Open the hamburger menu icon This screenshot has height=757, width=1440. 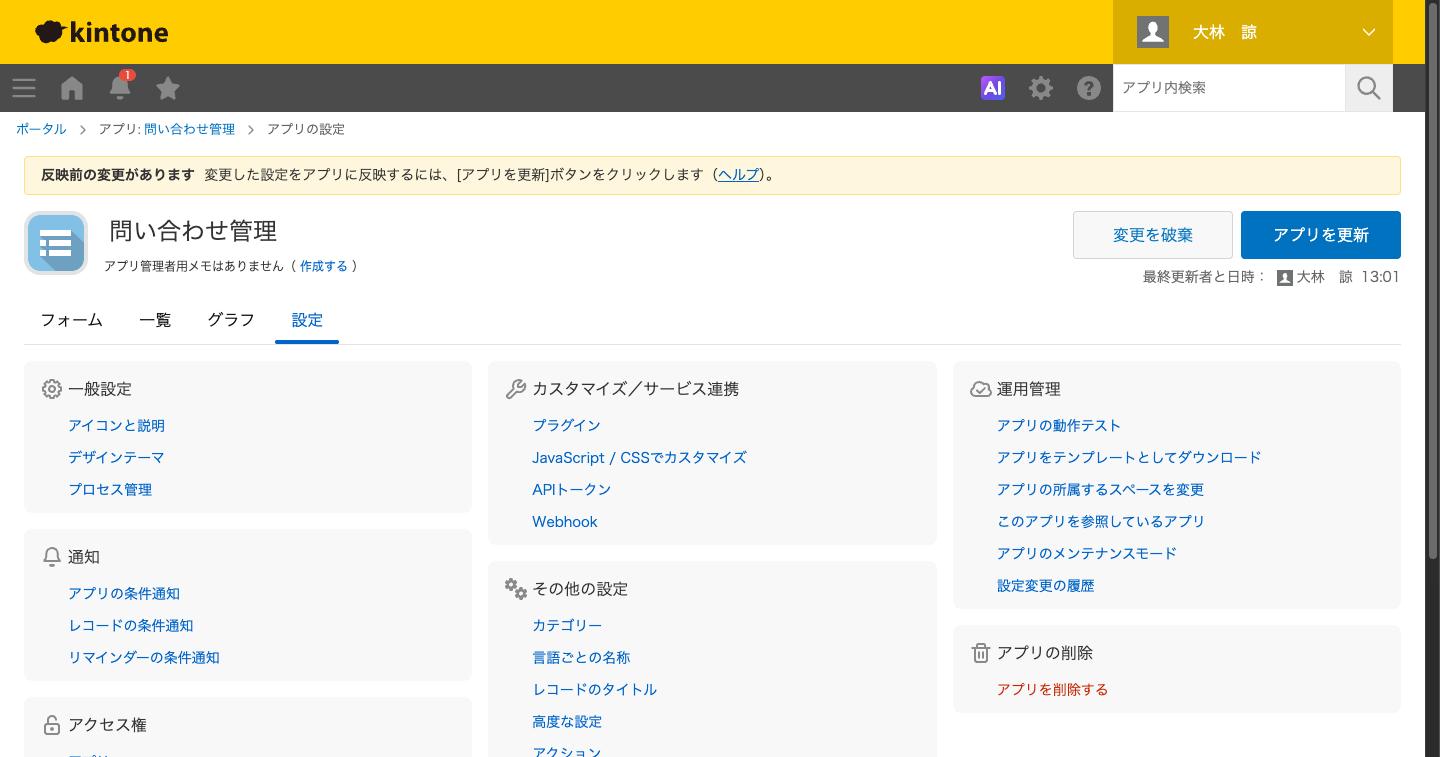click(x=24, y=88)
